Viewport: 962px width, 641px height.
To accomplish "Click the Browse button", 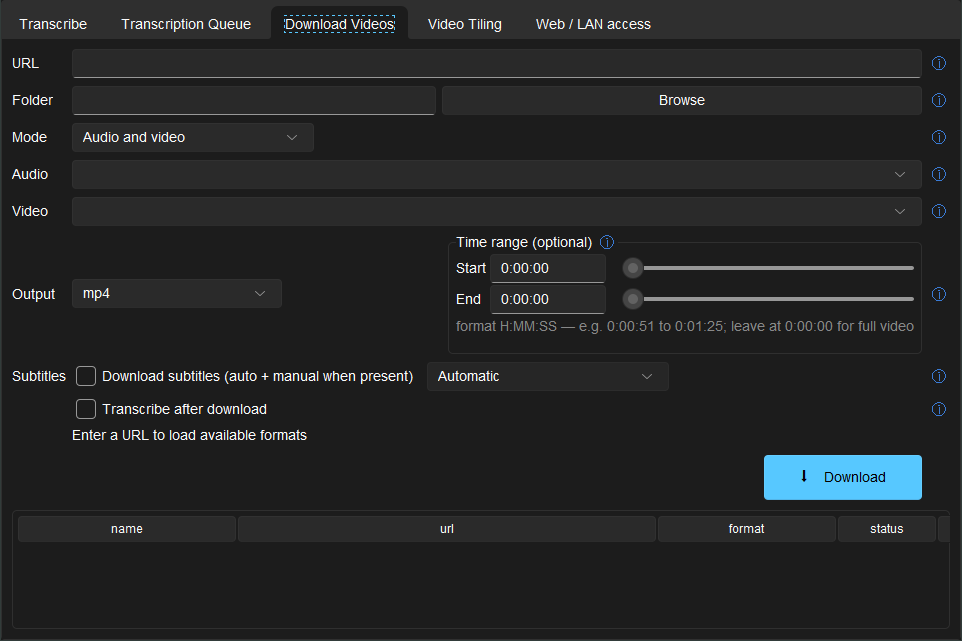I will point(682,101).
